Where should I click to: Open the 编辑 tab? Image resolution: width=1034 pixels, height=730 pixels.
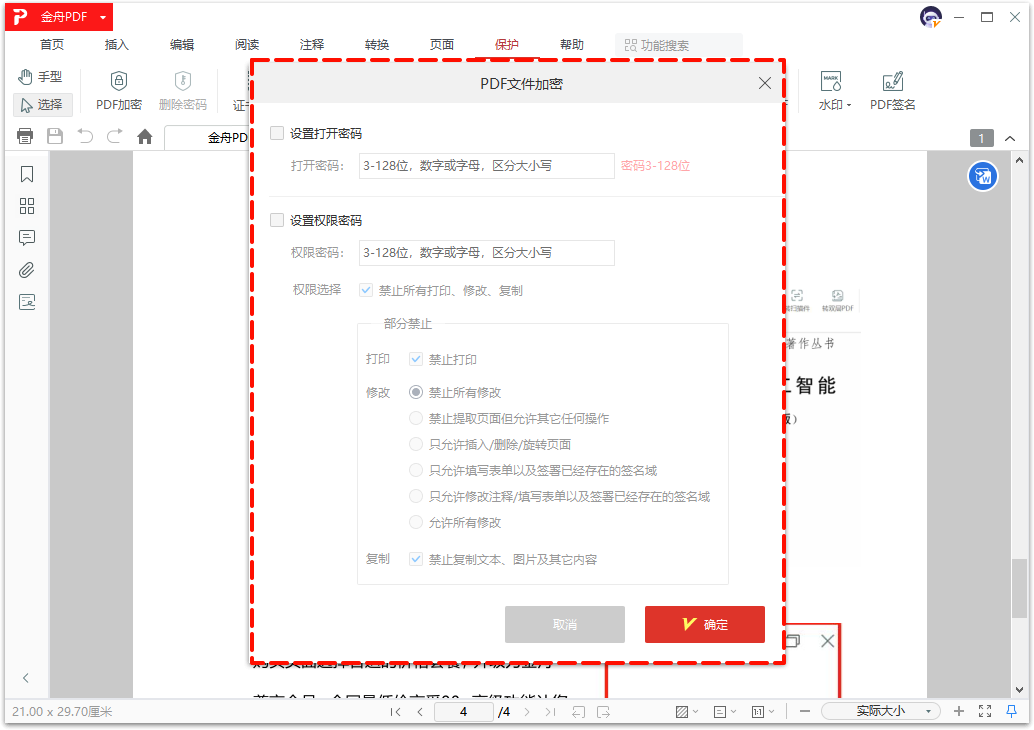tap(181, 45)
